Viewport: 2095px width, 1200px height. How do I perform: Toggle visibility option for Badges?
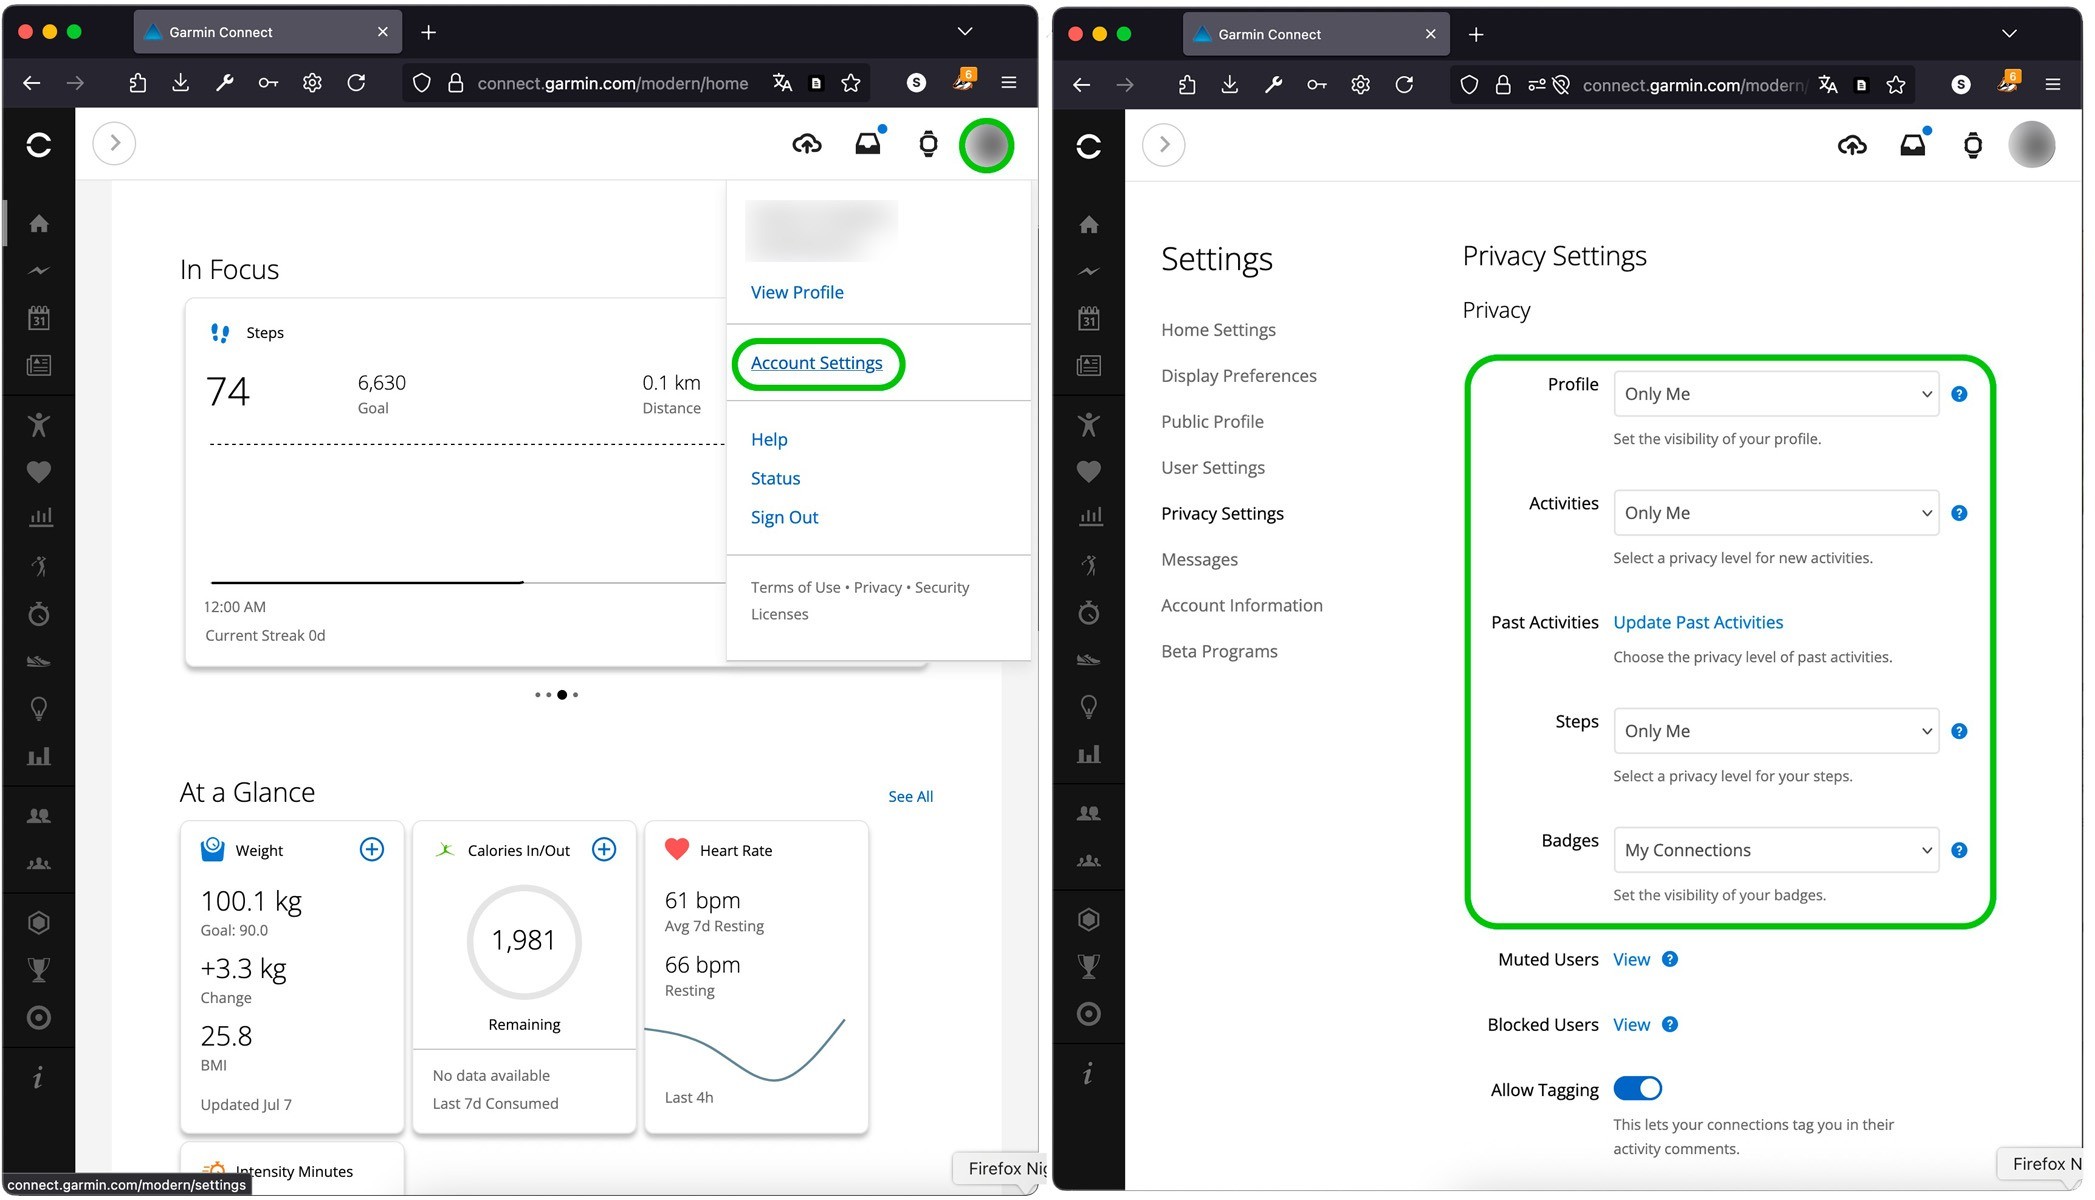click(x=1775, y=849)
